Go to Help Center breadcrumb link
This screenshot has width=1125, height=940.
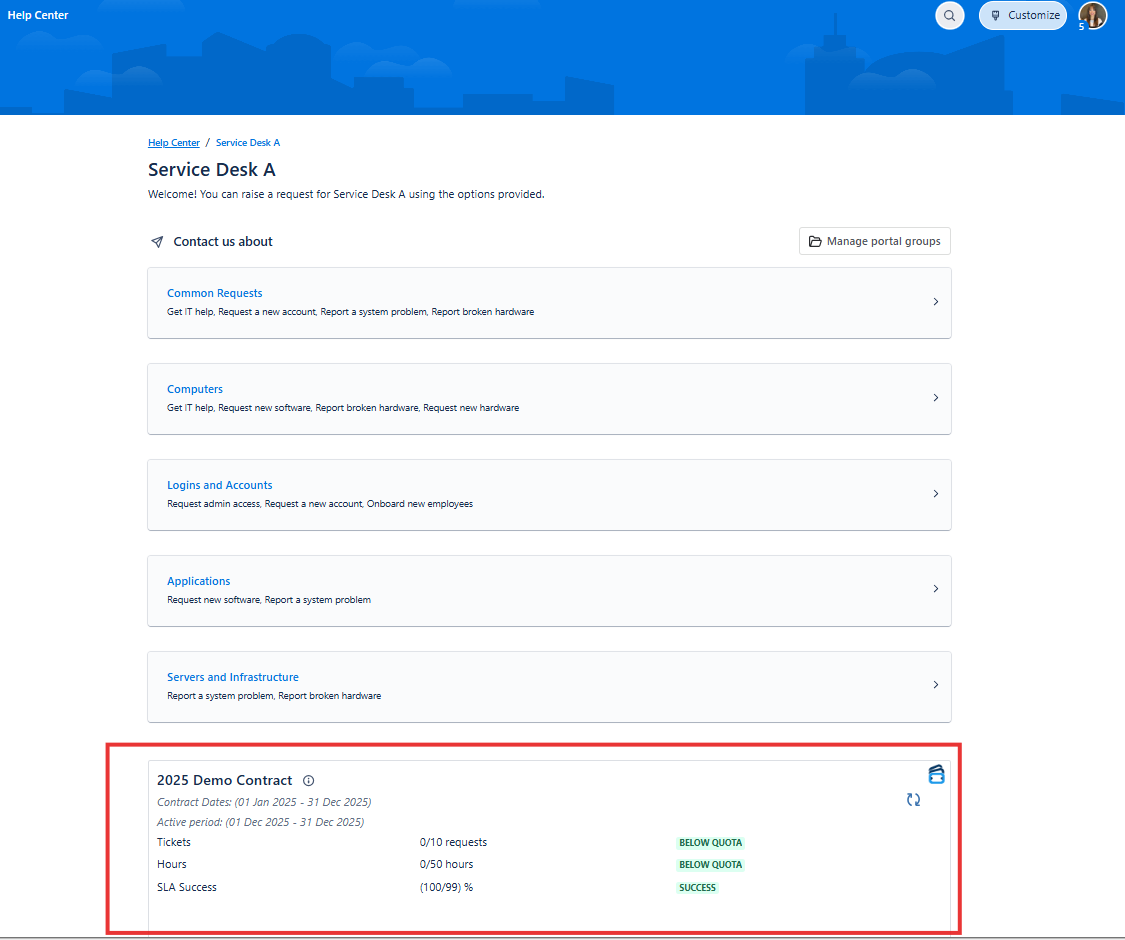pos(174,143)
